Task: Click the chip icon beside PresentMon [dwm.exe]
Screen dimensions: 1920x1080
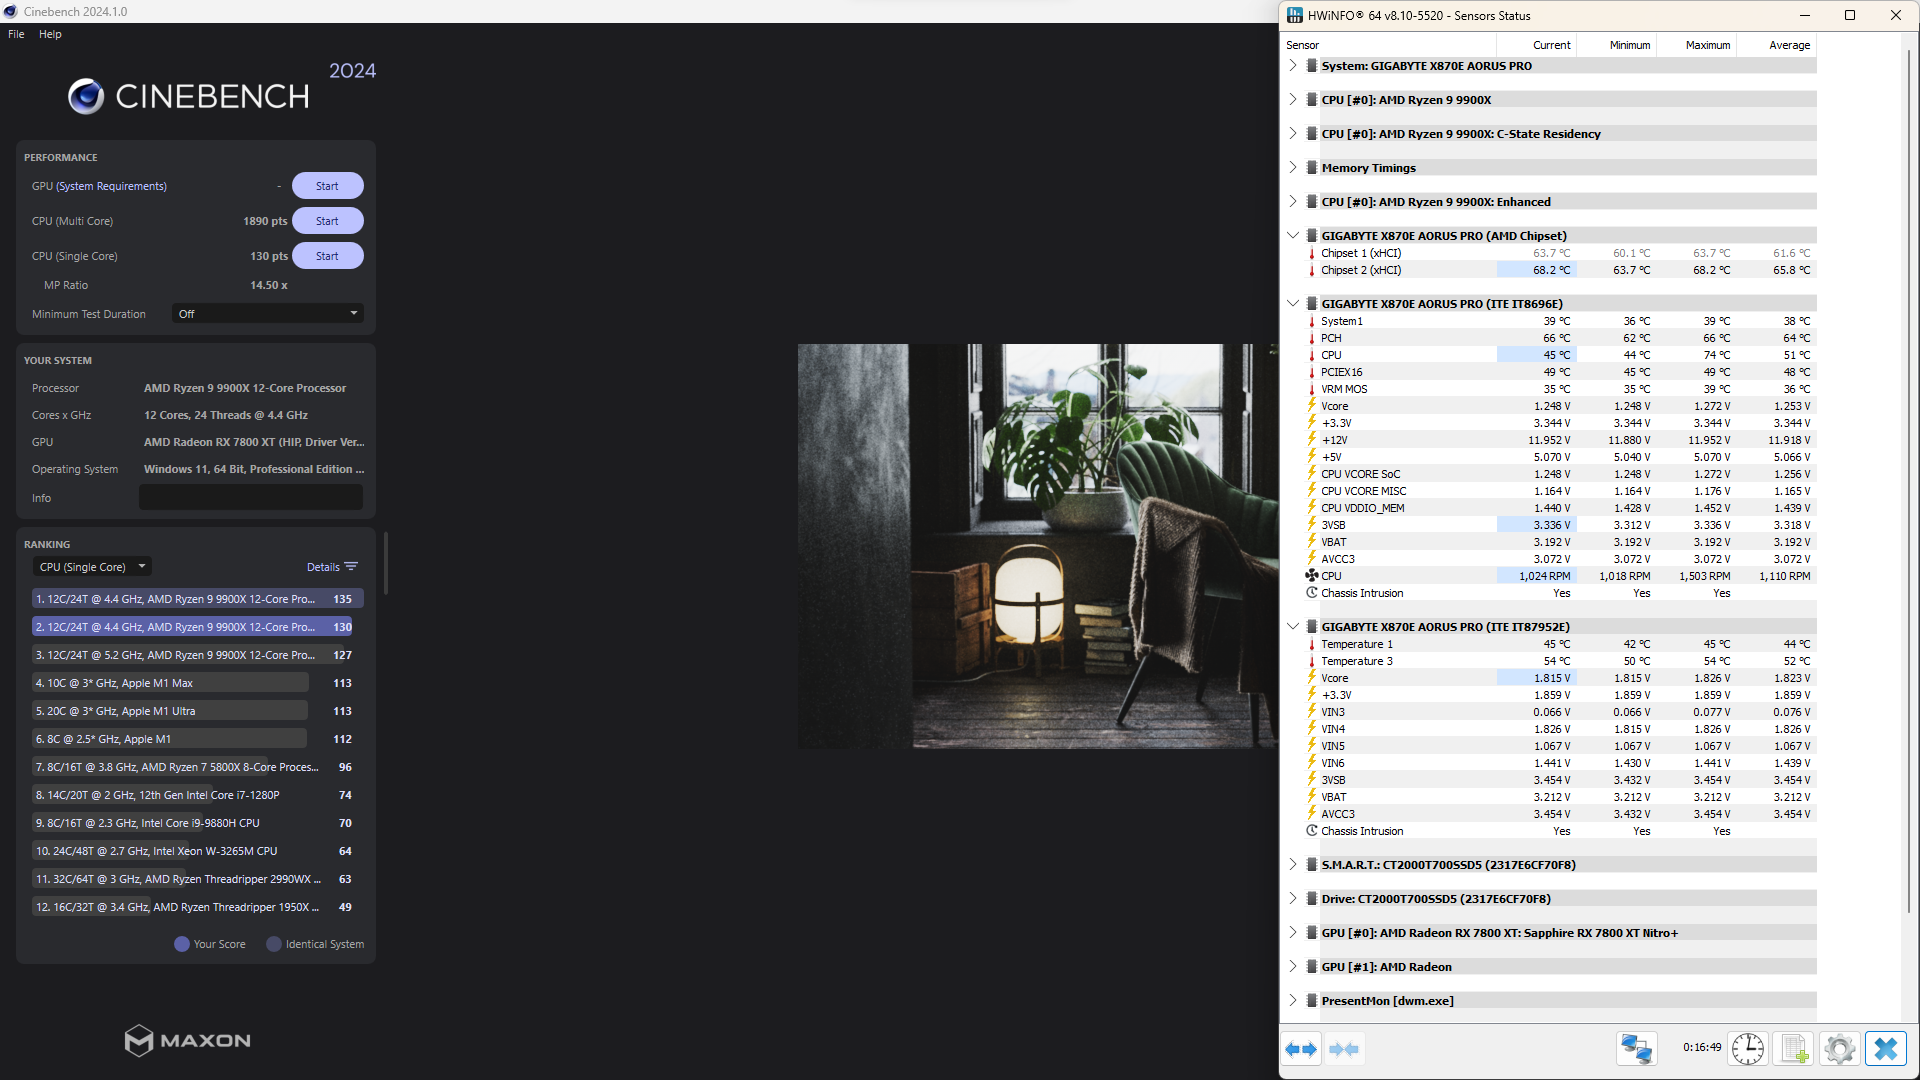Action: coord(1311,1001)
